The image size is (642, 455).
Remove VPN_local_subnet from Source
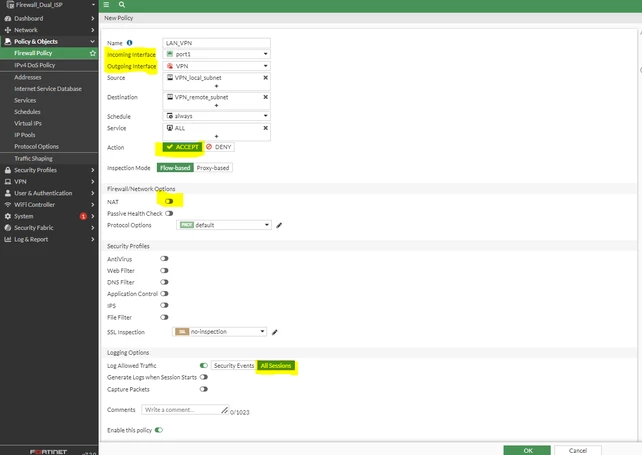click(x=265, y=77)
